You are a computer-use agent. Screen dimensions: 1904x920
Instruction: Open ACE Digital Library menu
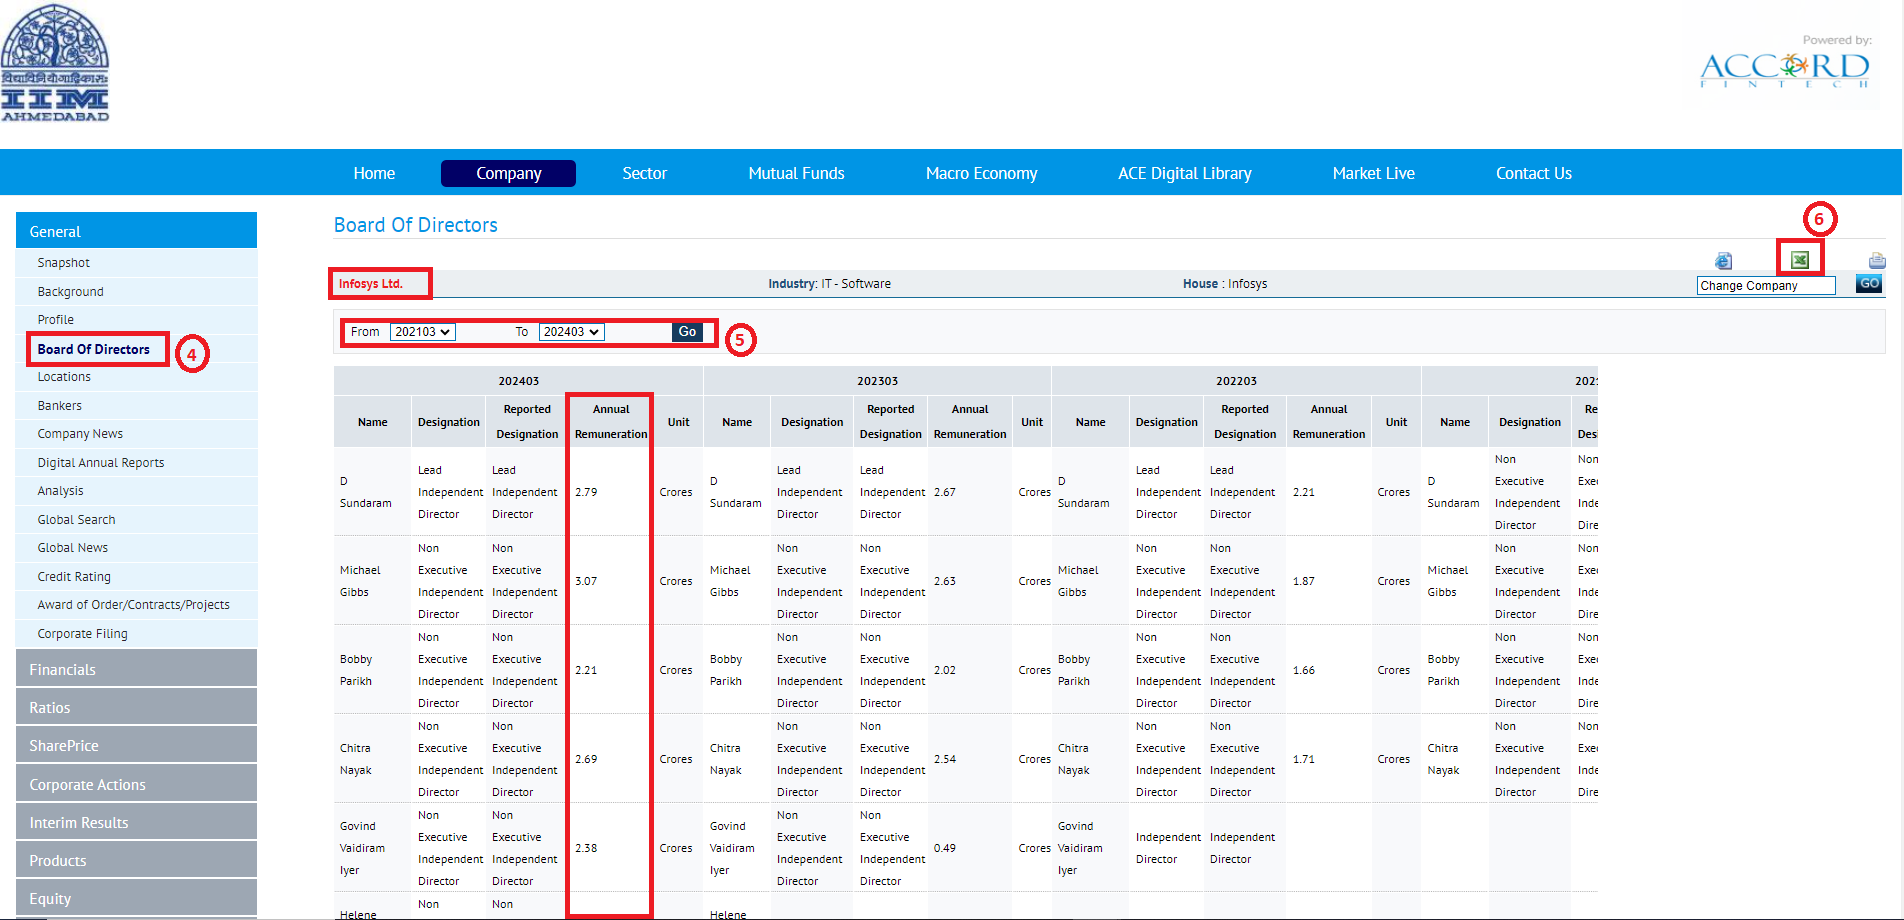pyautogui.click(x=1184, y=173)
